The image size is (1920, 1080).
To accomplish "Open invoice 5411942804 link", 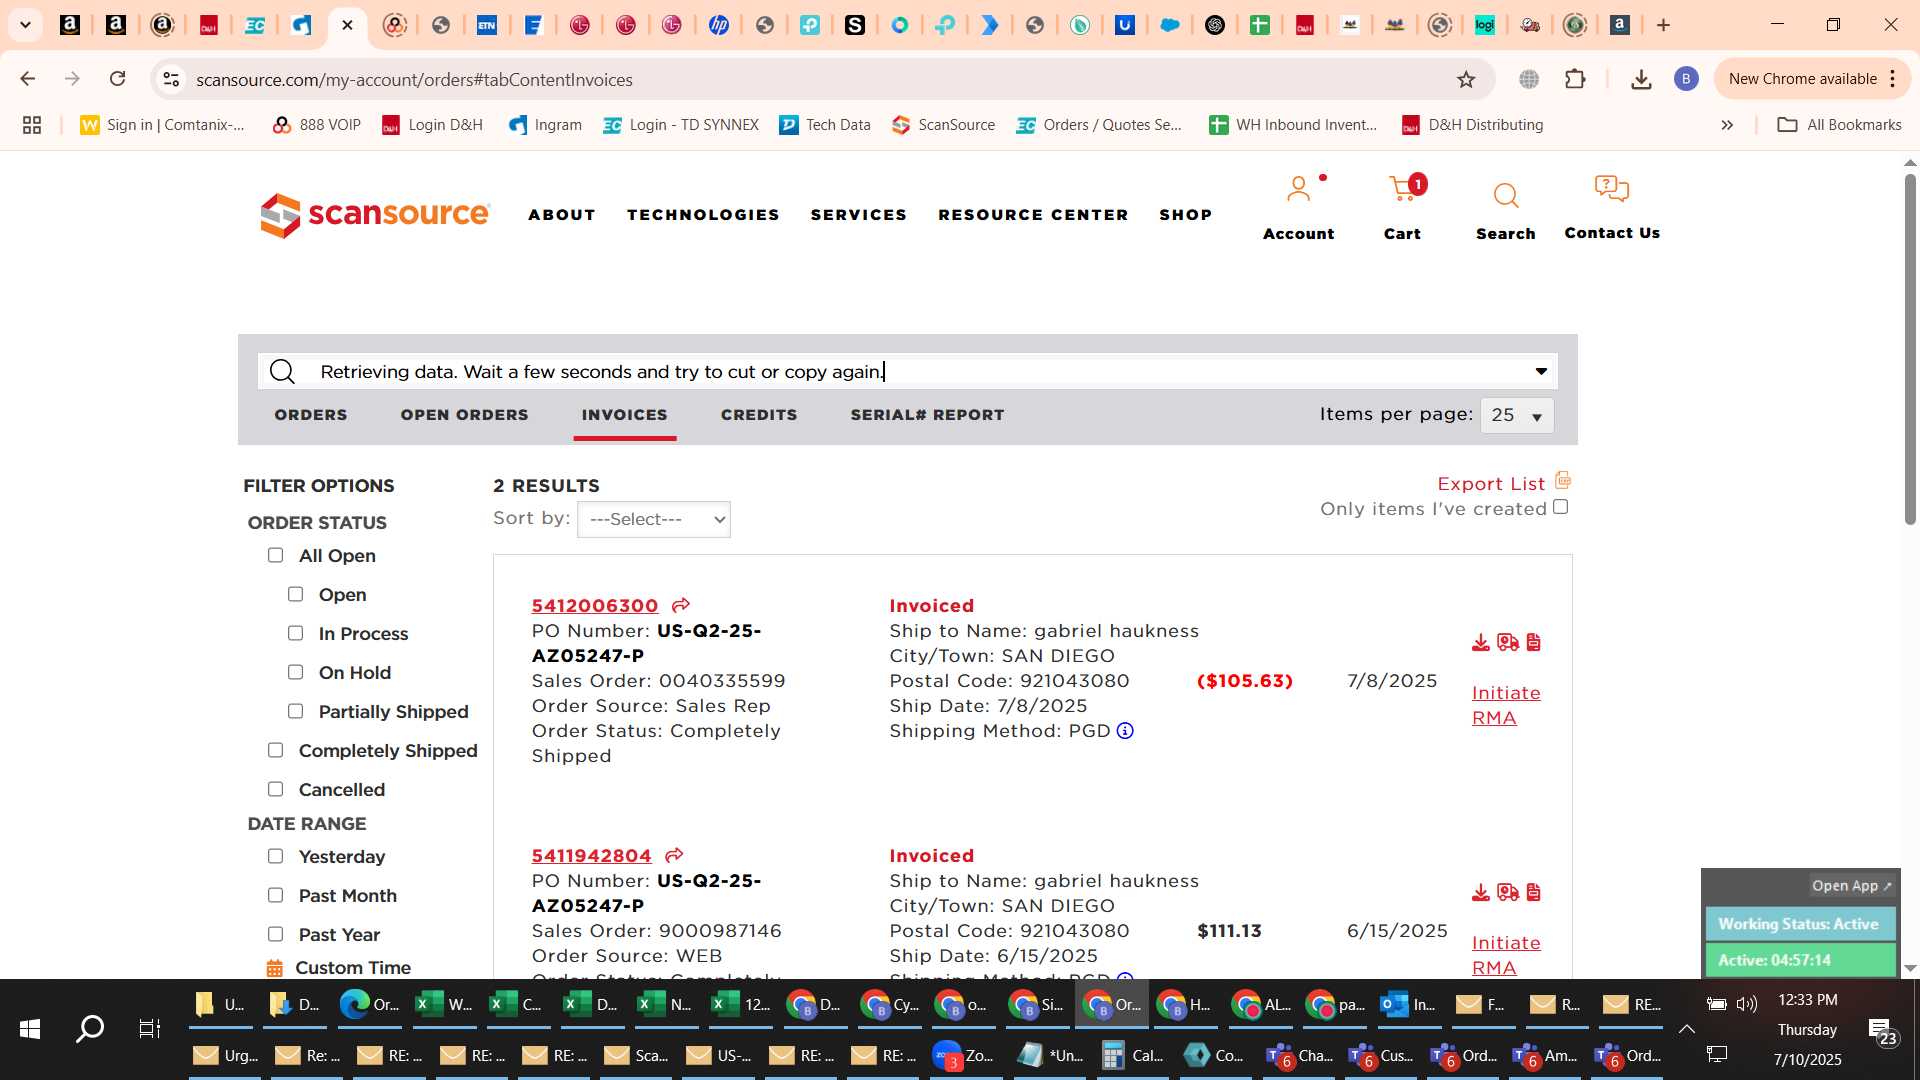I will [x=592, y=856].
